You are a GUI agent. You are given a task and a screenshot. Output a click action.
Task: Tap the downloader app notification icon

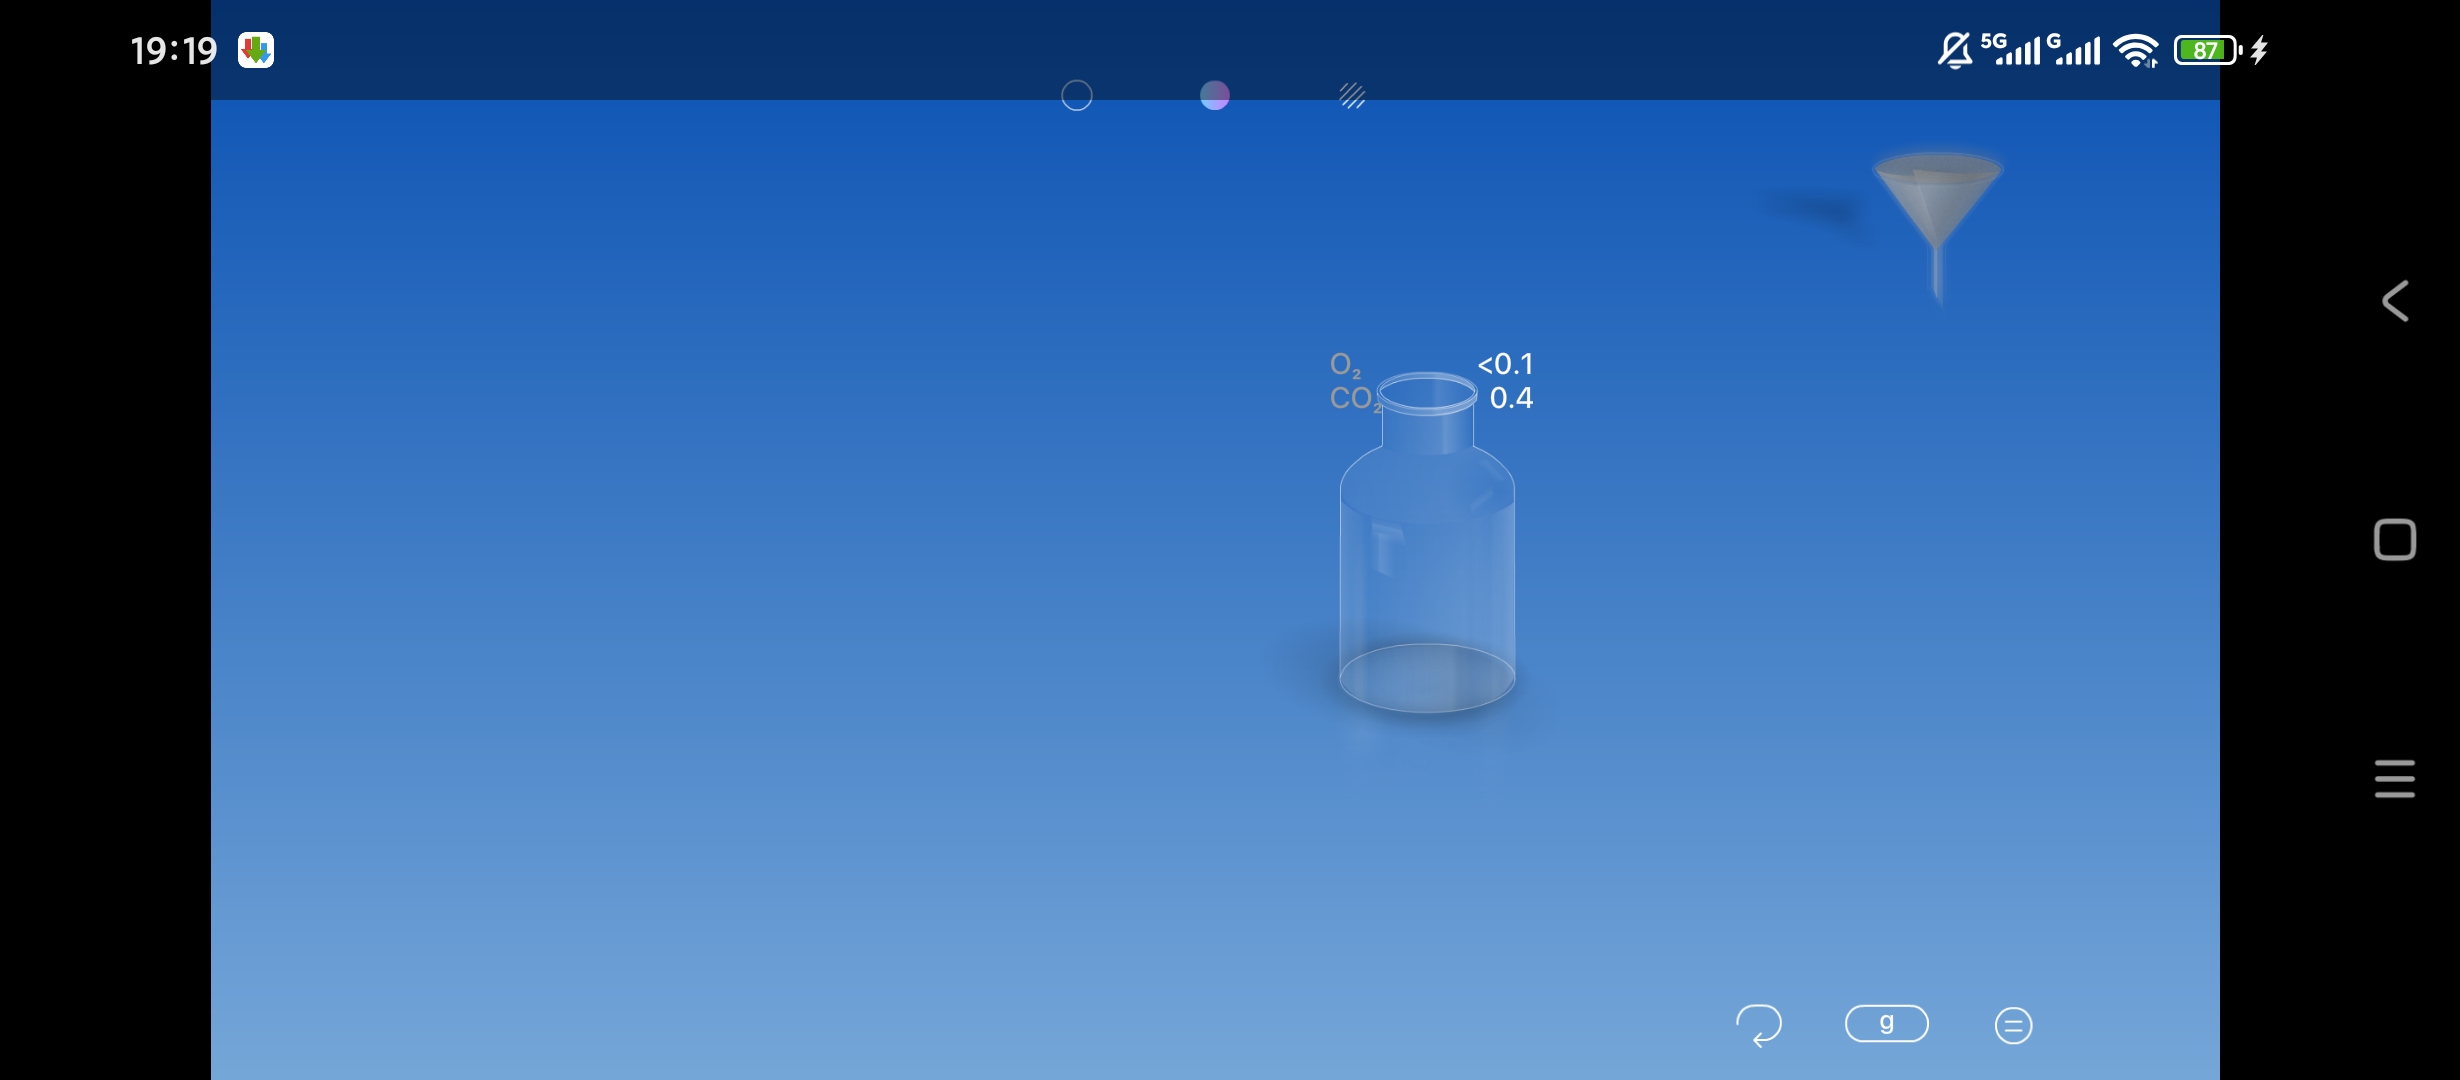(256, 50)
